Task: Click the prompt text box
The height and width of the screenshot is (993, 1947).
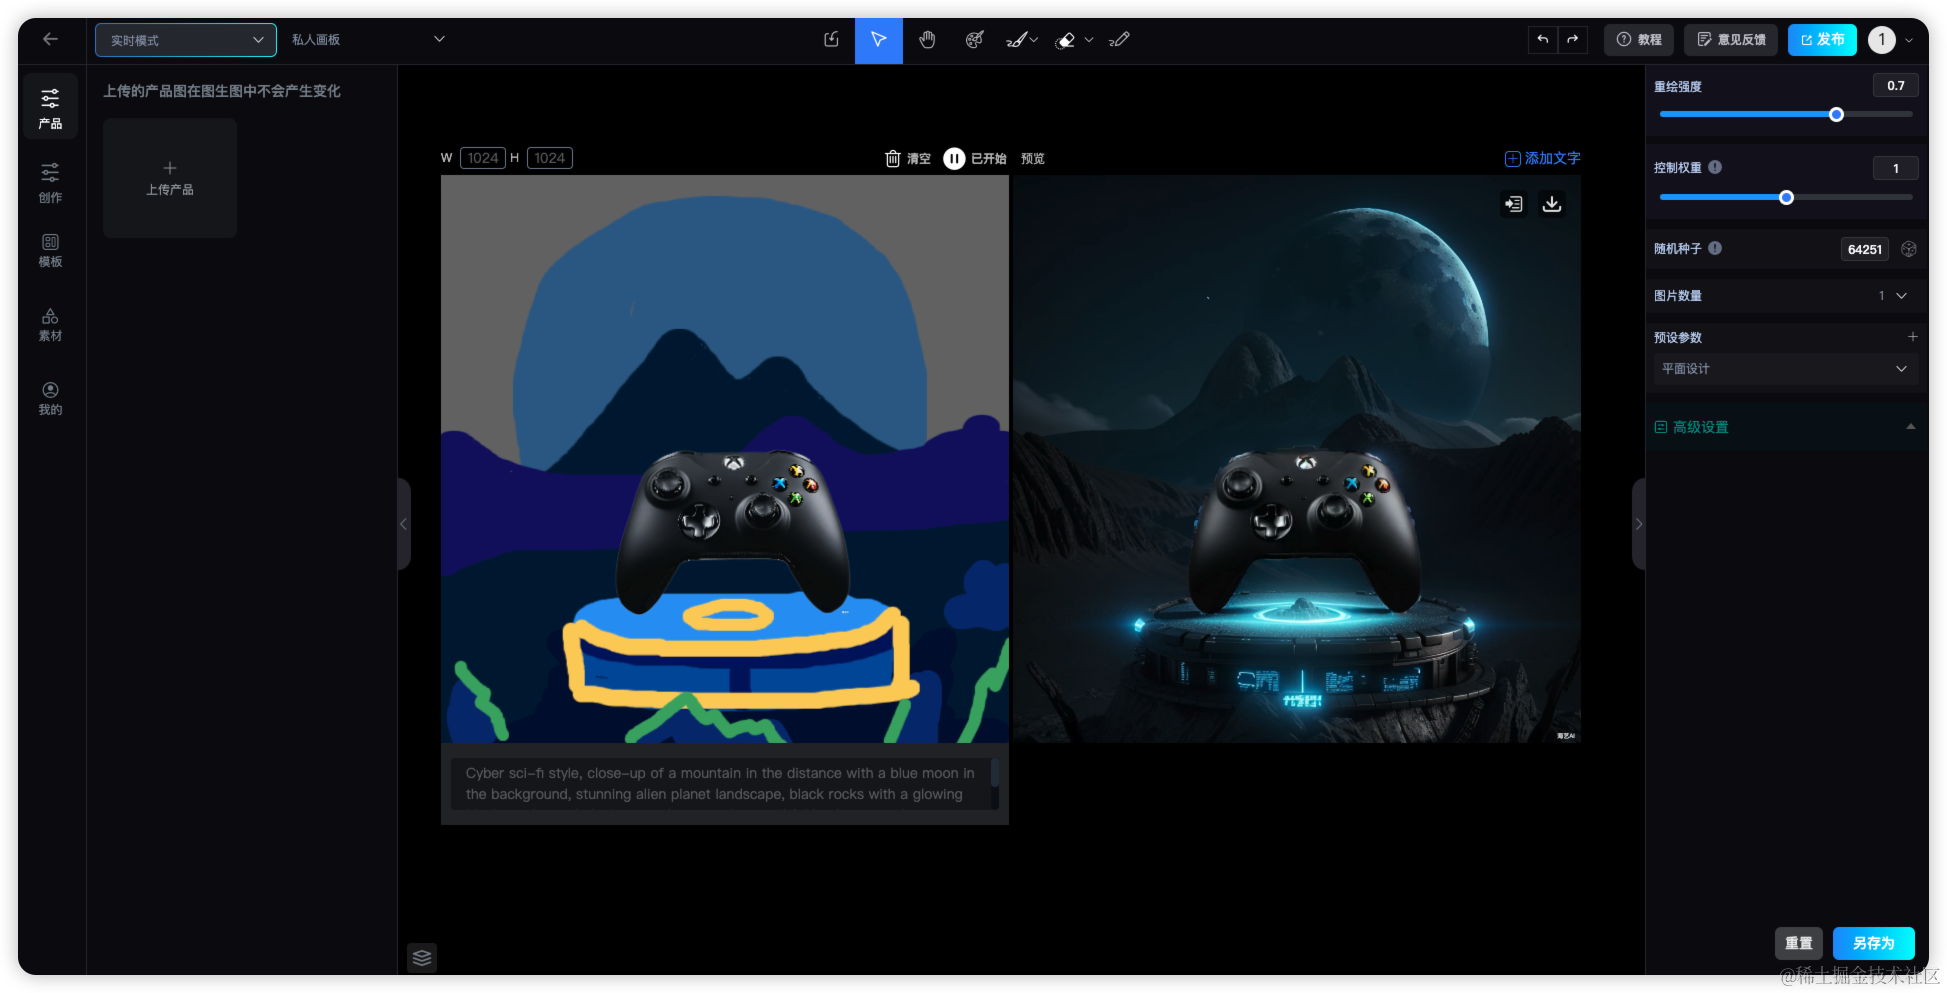Action: pos(725,784)
